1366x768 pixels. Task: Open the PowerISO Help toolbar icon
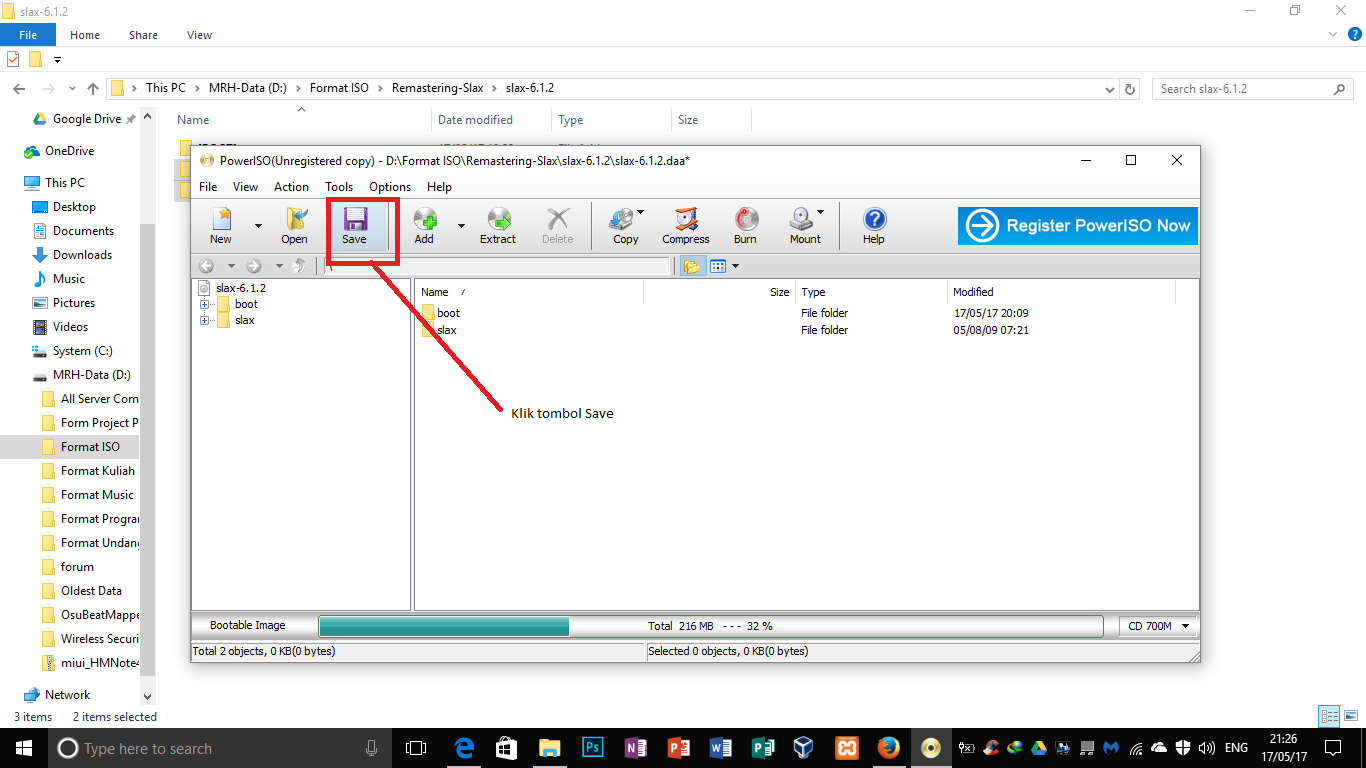(x=874, y=226)
